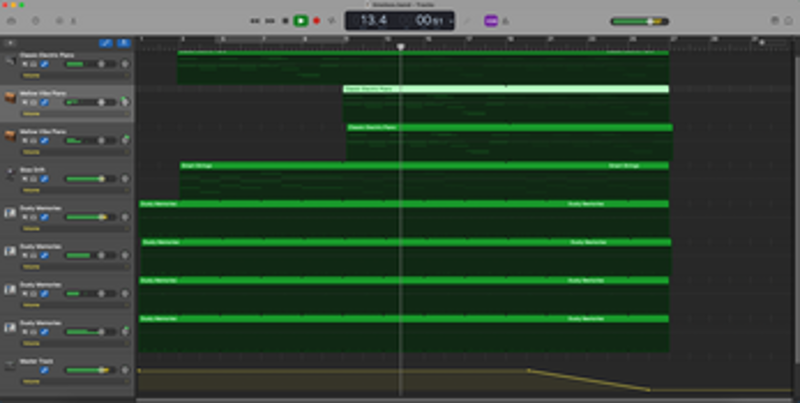The height and width of the screenshot is (403, 800).
Task: Click the Master Track pan knob
Action: [x=124, y=370]
